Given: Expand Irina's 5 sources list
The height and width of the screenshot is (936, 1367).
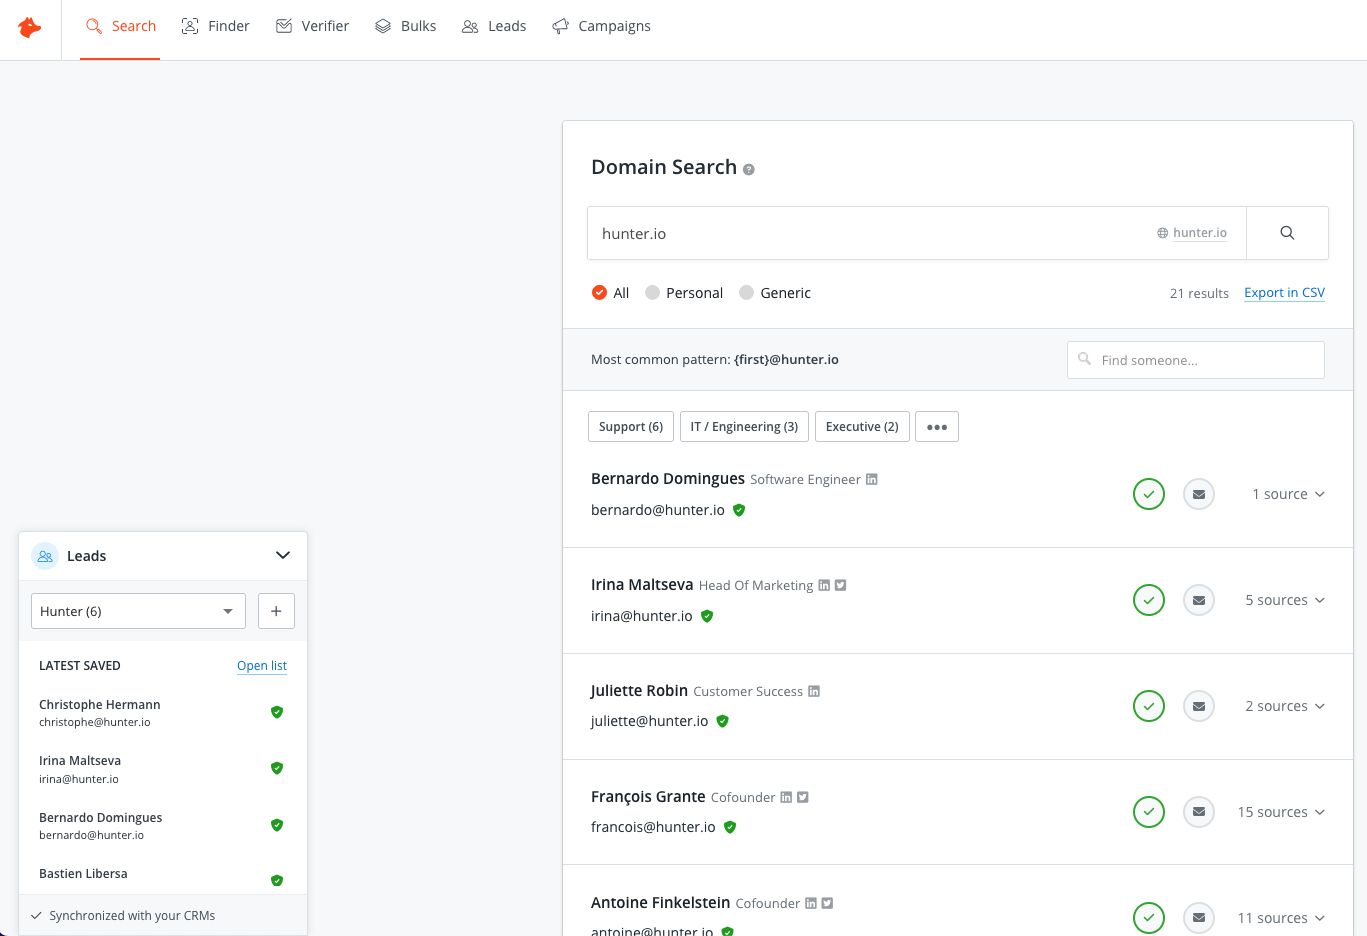Looking at the screenshot, I should click(x=1285, y=600).
